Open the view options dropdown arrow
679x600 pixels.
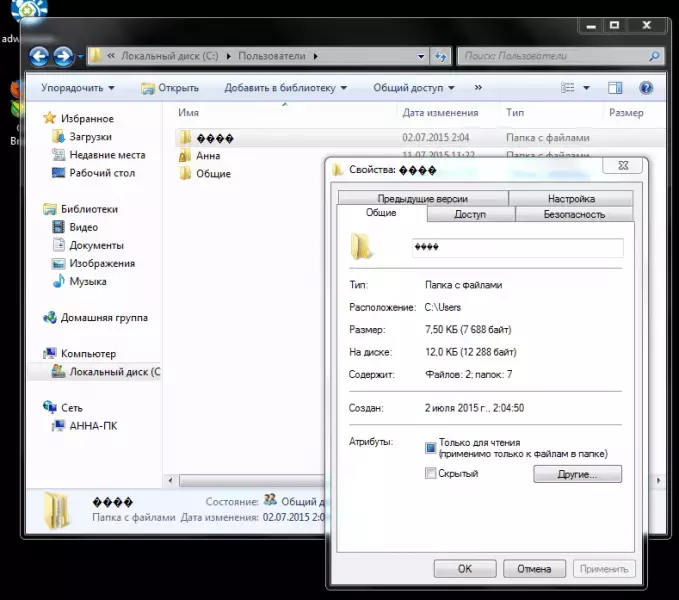[586, 88]
